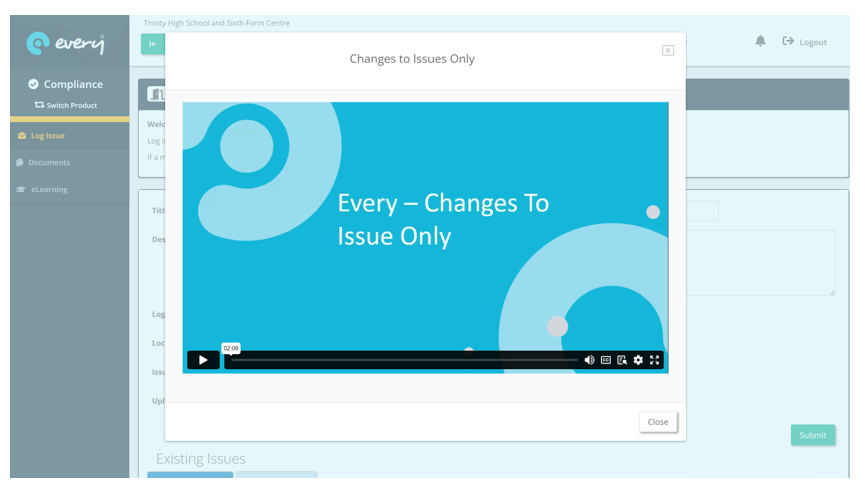The height and width of the screenshot is (490, 863).
Task: Click the Close button in dialog footer
Action: (658, 422)
